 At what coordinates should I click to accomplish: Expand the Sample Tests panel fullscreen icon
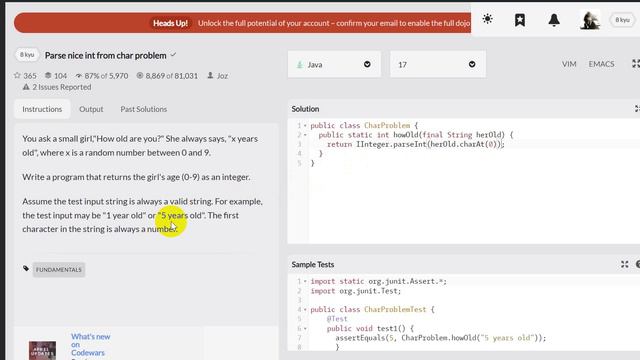(624, 264)
